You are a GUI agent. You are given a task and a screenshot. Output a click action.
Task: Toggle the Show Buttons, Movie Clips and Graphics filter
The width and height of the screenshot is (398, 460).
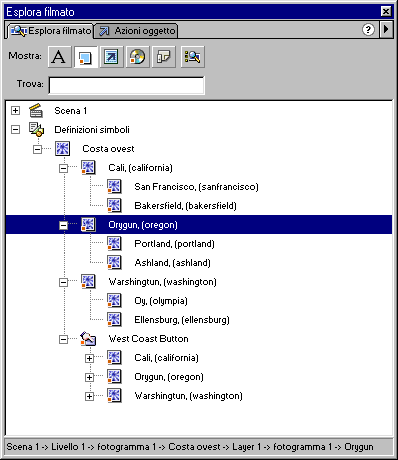coord(85,57)
